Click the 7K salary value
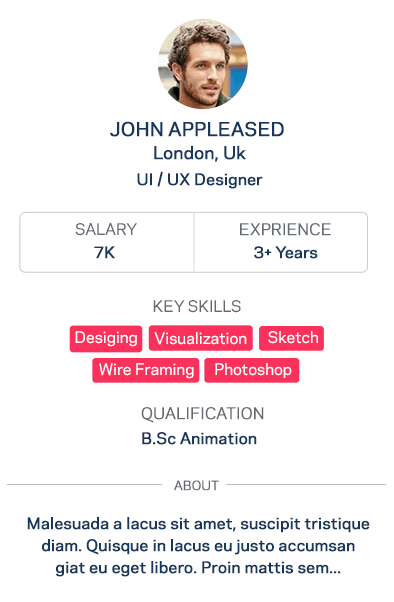 coord(104,253)
